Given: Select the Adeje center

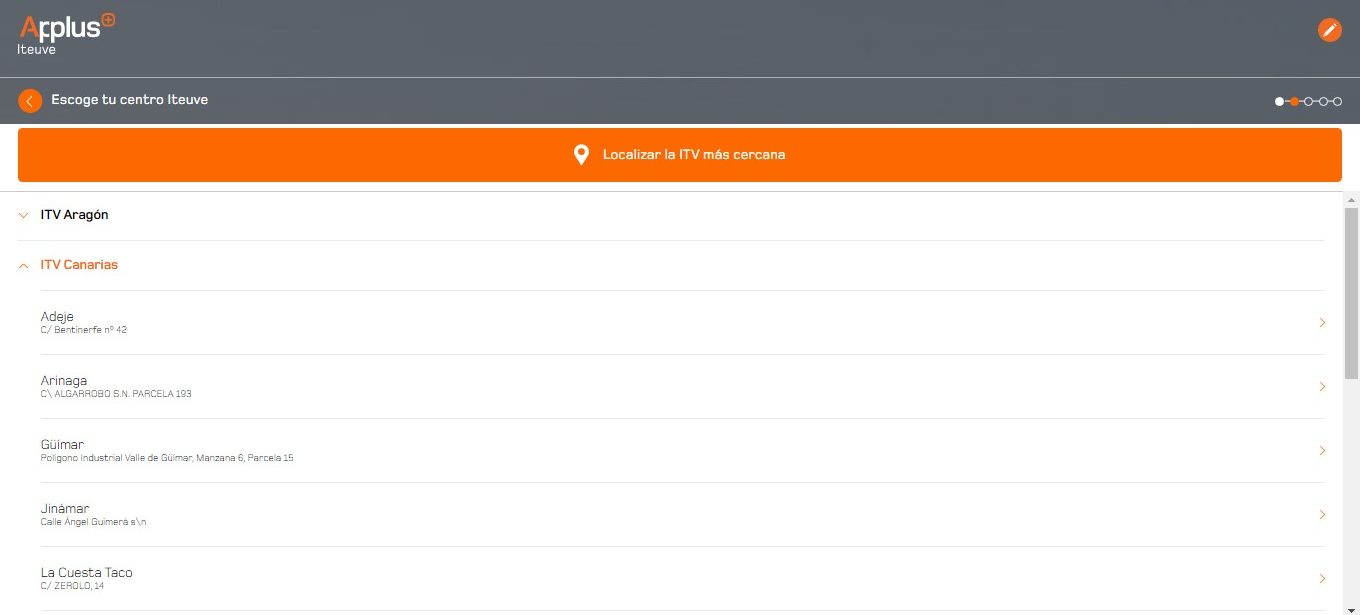Looking at the screenshot, I should pyautogui.click(x=683, y=322).
